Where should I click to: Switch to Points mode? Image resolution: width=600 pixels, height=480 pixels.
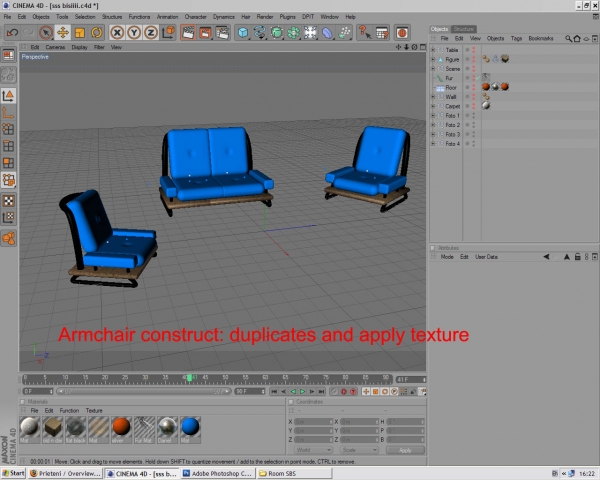tap(8, 129)
